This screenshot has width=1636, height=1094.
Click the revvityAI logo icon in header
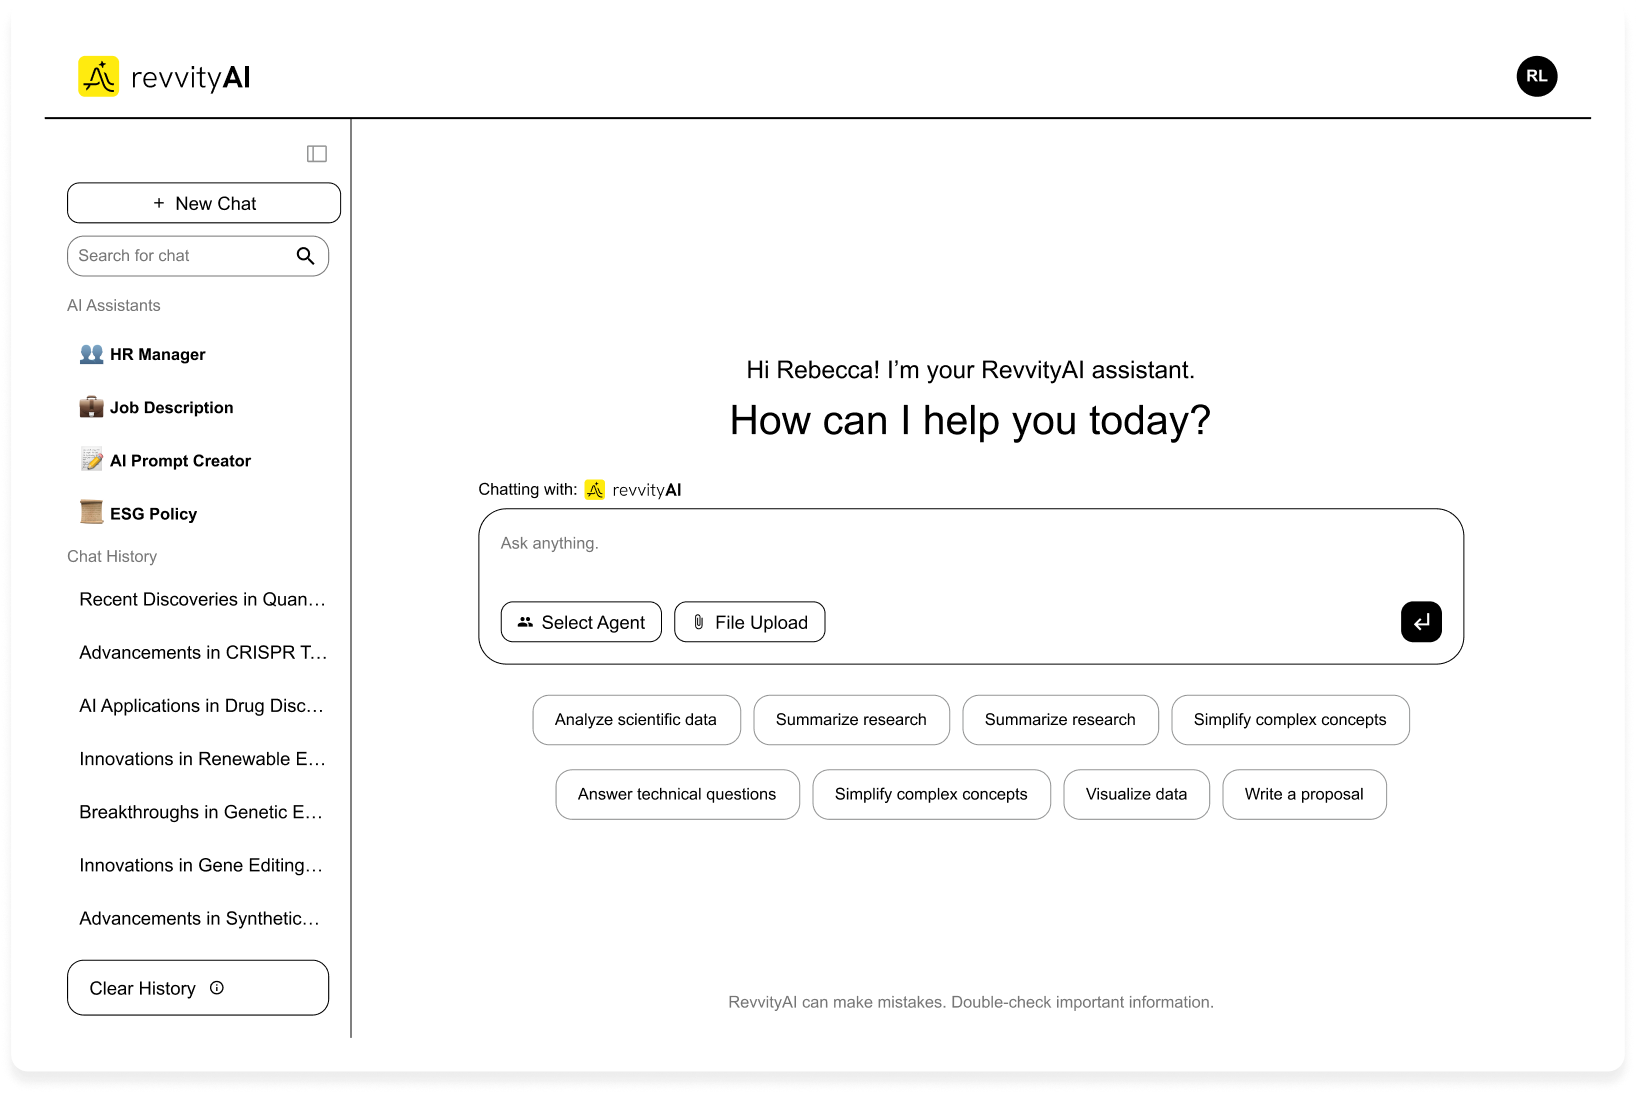(99, 77)
